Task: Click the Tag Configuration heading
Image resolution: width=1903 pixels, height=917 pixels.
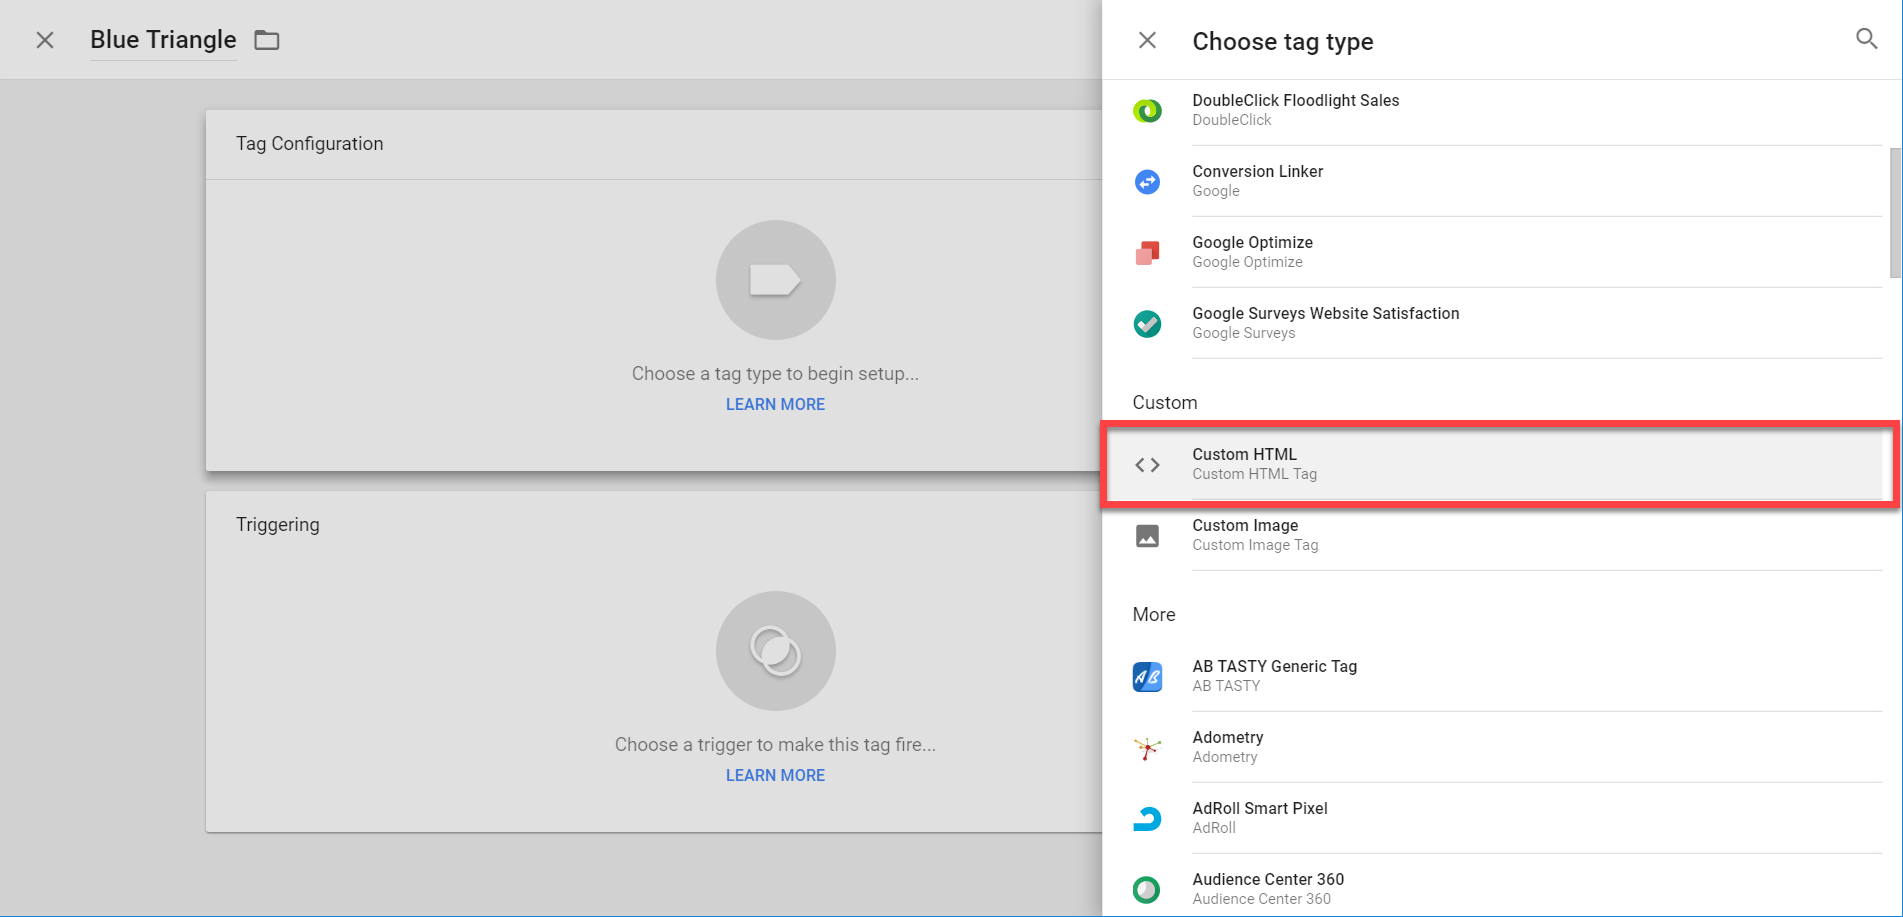Action: click(310, 144)
